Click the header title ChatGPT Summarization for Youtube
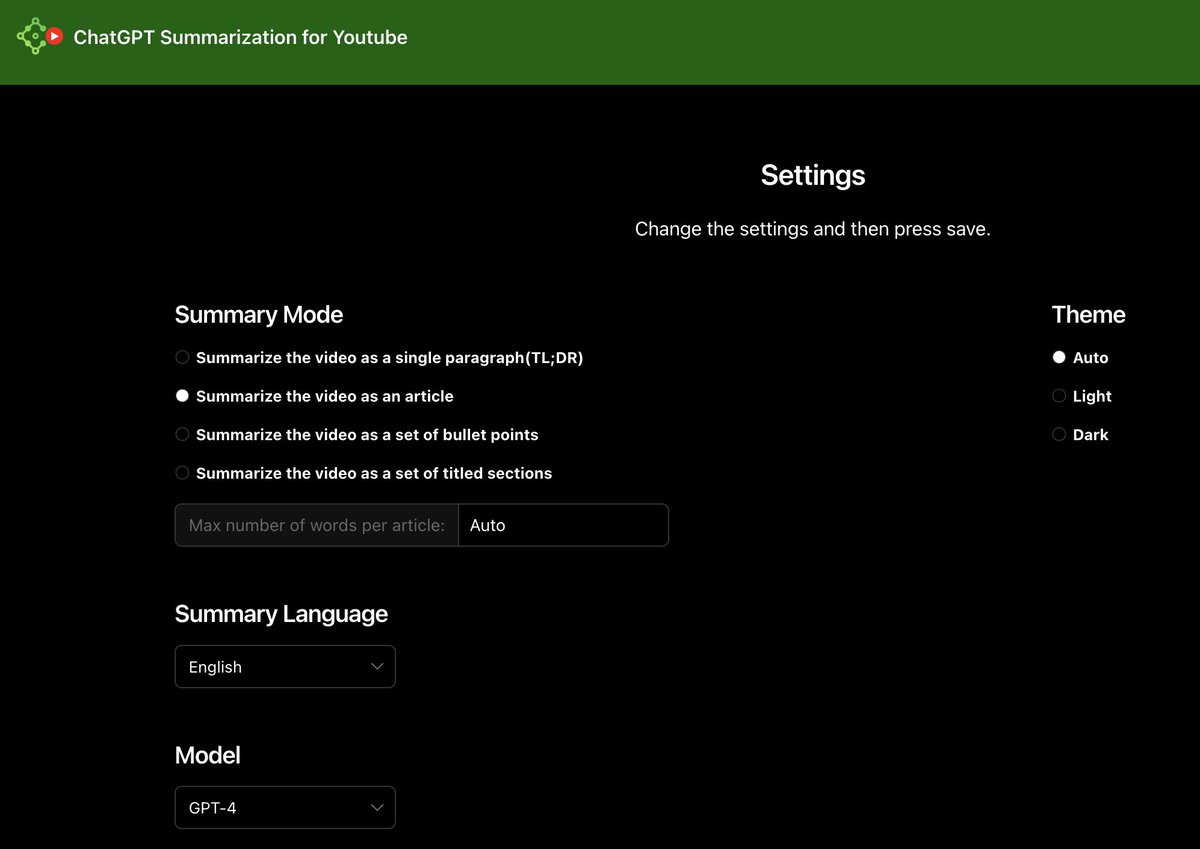This screenshot has height=849, width=1200. coord(240,38)
